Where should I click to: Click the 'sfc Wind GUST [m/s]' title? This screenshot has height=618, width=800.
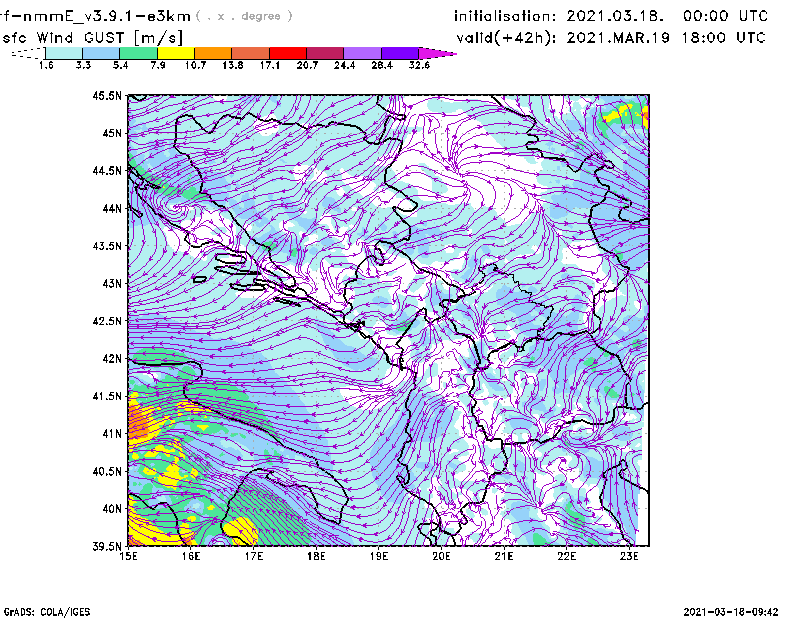coord(92,38)
